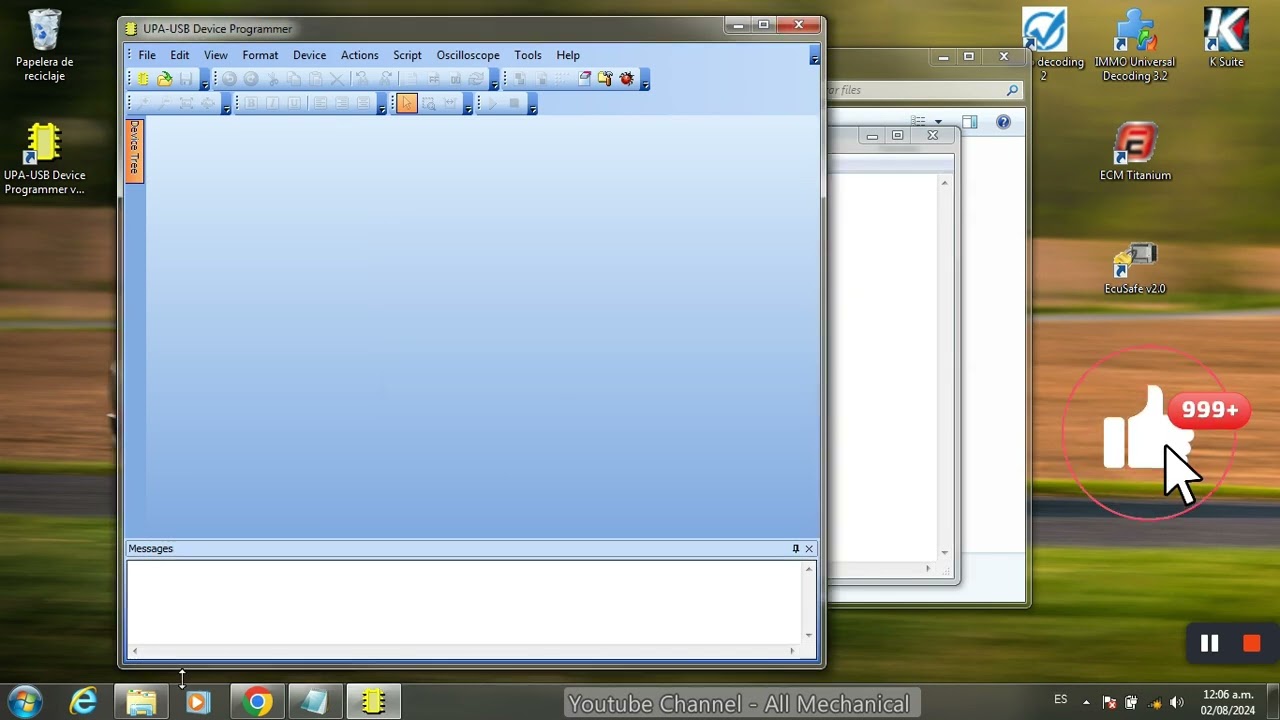Click the Delete X toolbar icon
This screenshot has height=720, width=1280.
337,79
